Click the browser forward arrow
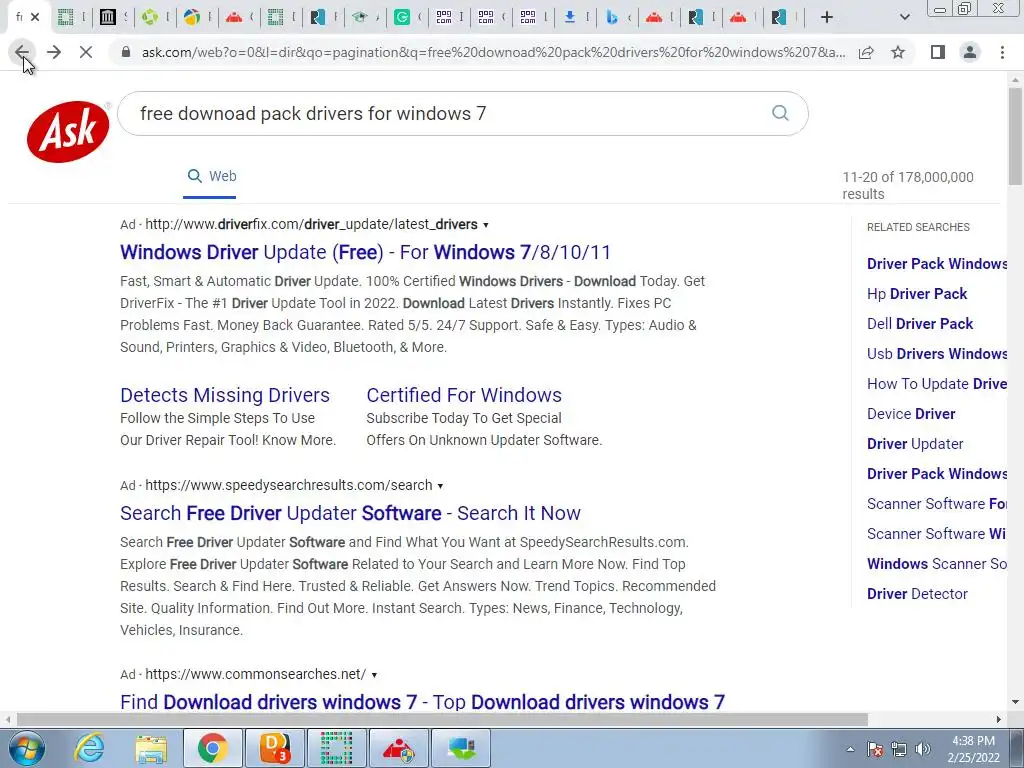Viewport: 1024px width, 768px height. point(54,52)
